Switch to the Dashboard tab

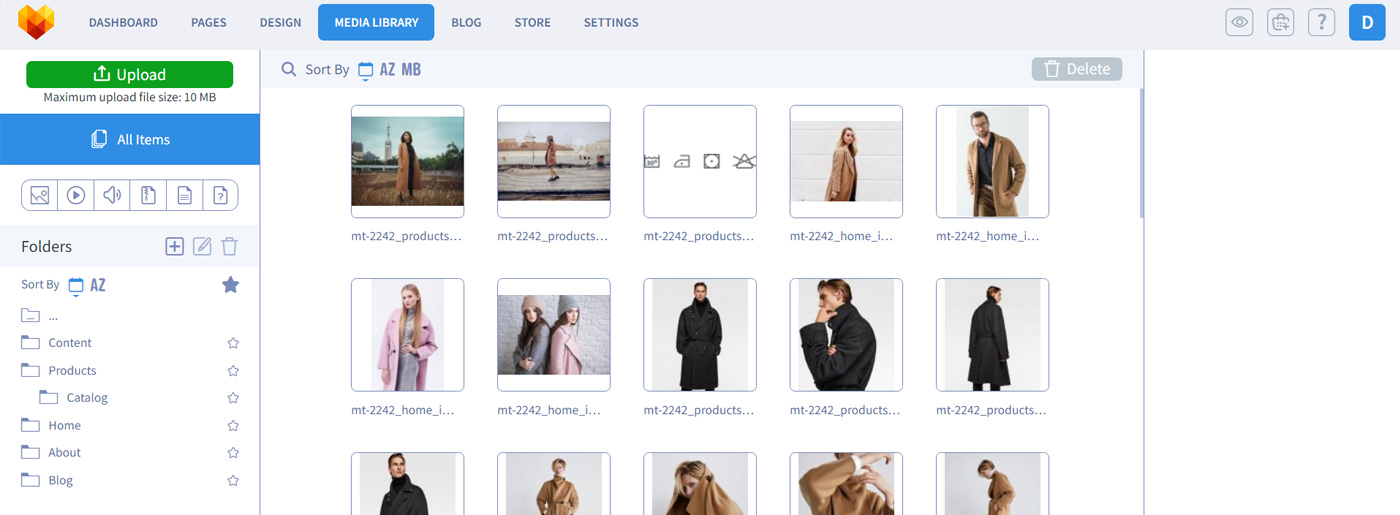coord(123,22)
